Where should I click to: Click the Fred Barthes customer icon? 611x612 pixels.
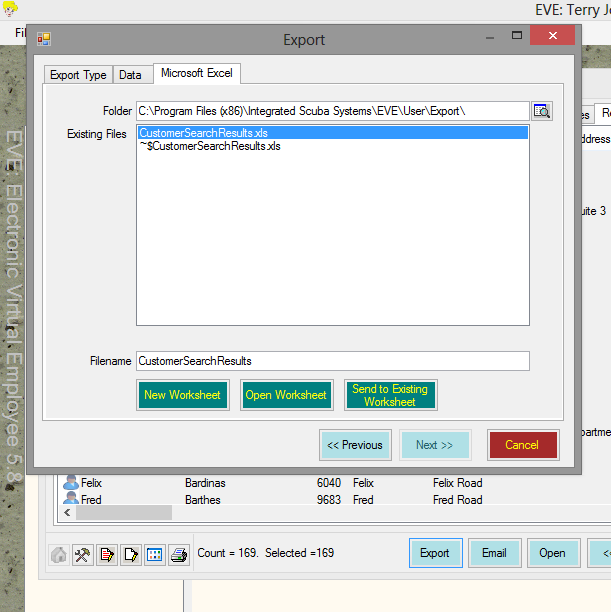[x=71, y=499]
